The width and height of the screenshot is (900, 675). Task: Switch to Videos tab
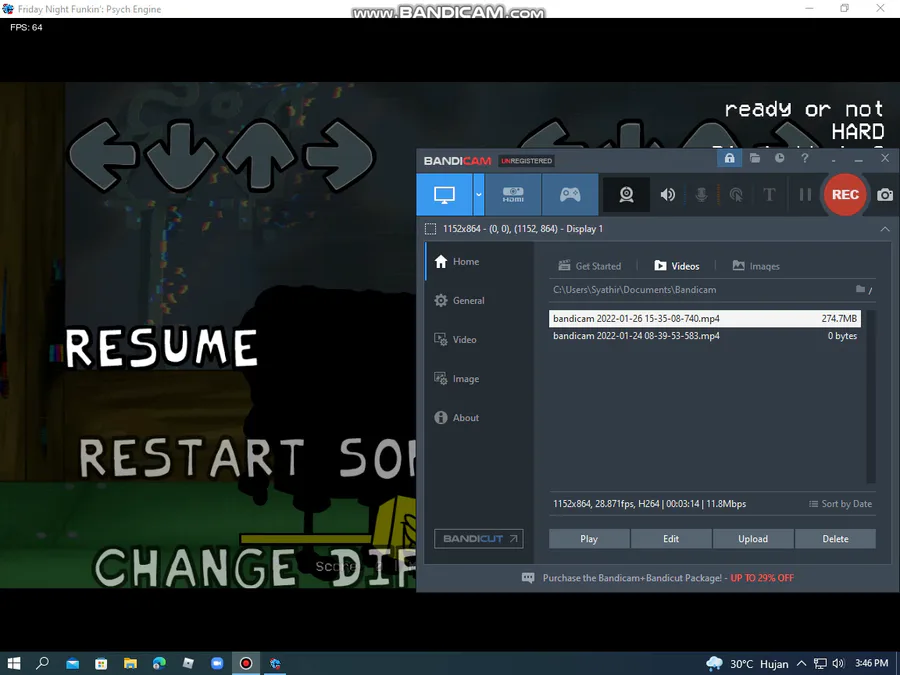(677, 266)
